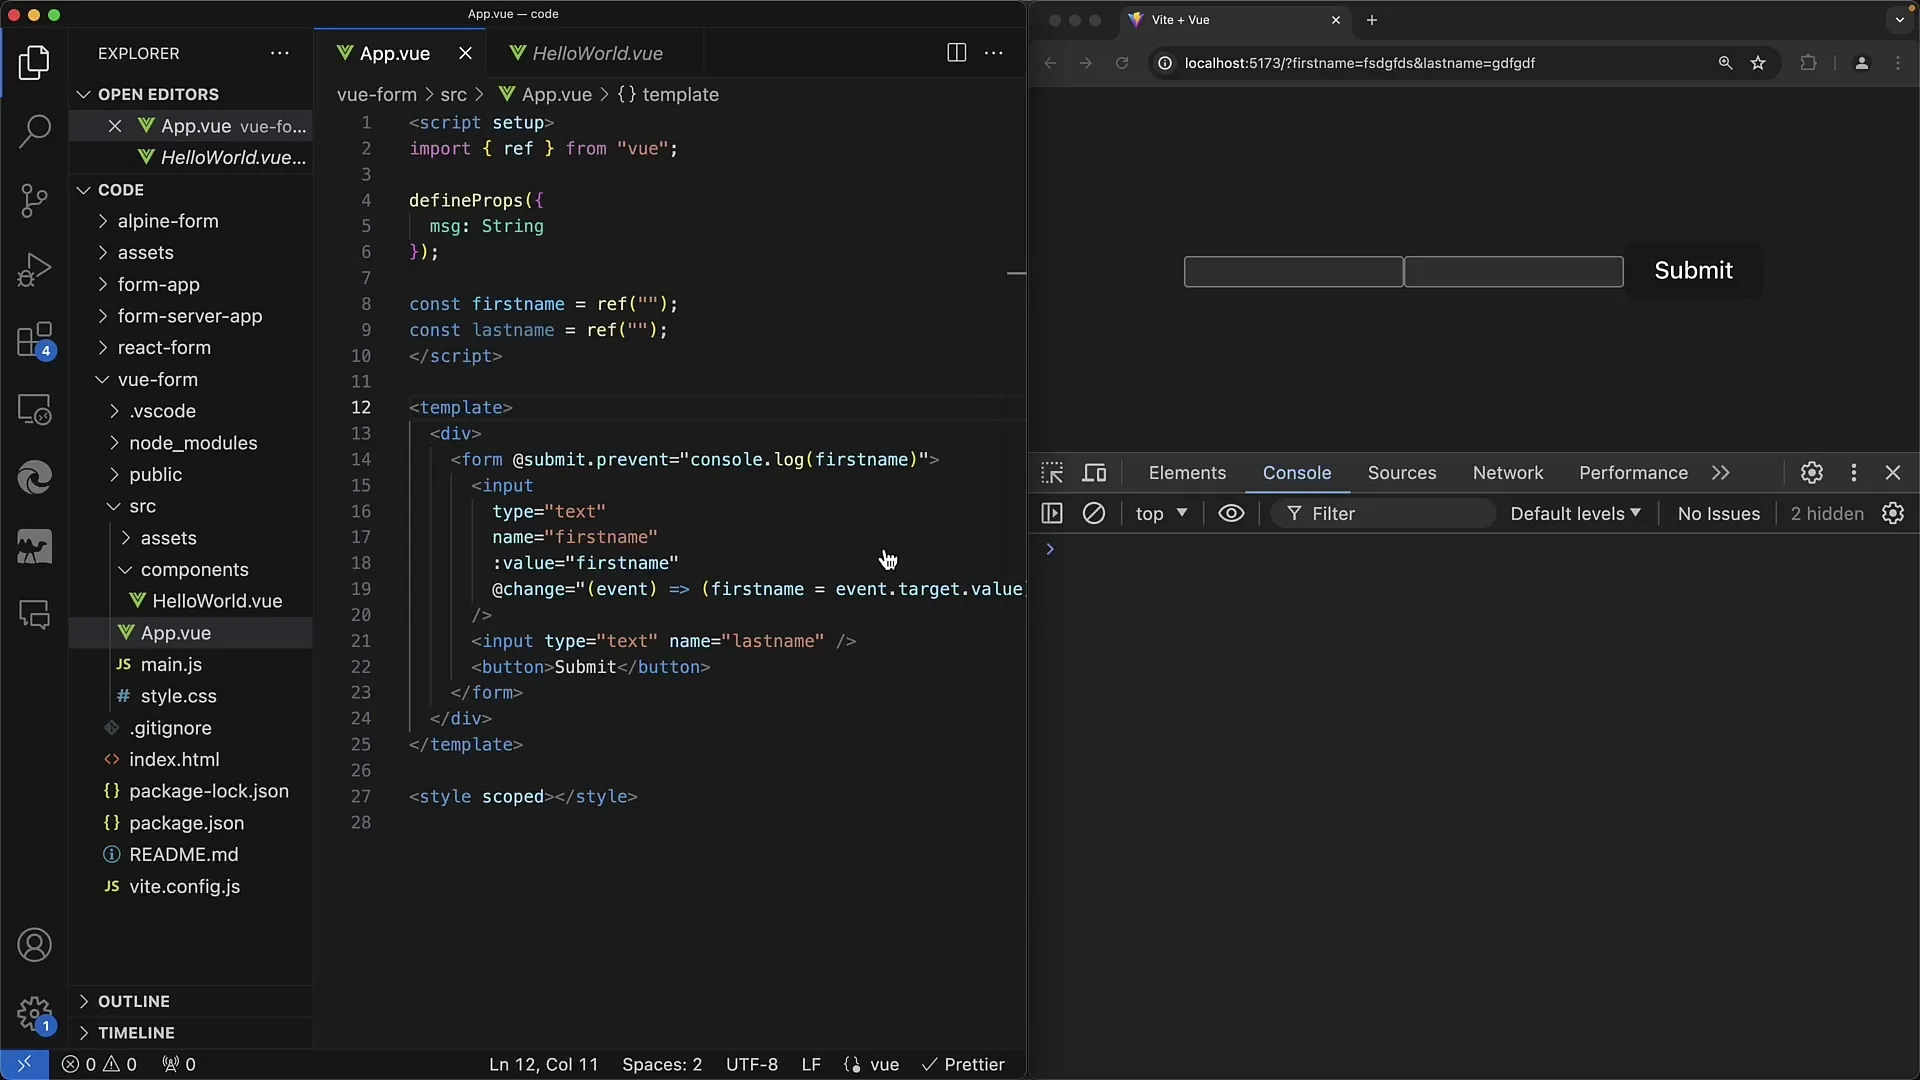This screenshot has width=1920, height=1080.
Task: Click the Submit button on the form
Action: click(1695, 269)
